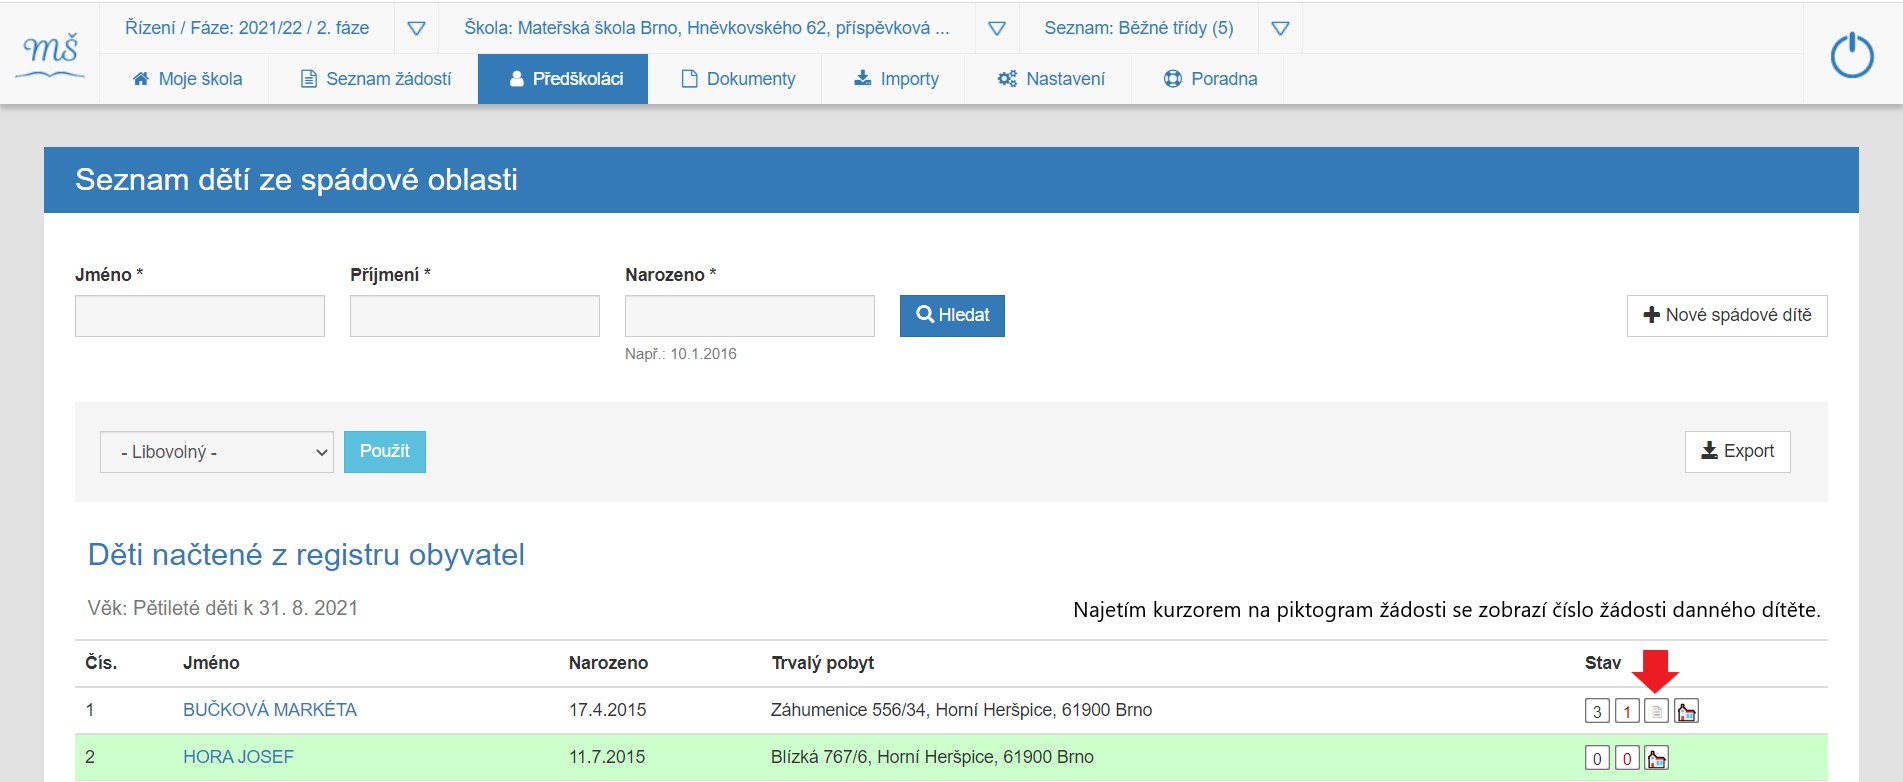Open the Škola: Mateřská škola Brno selector

707,28
